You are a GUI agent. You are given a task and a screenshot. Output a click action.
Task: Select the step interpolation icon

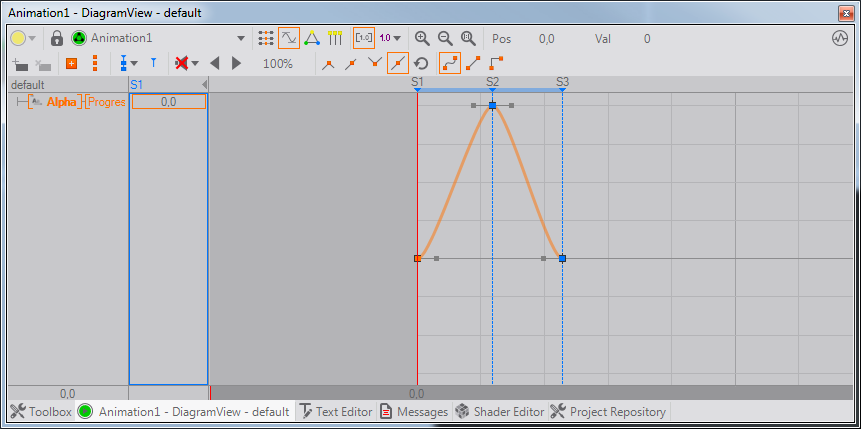(x=496, y=63)
